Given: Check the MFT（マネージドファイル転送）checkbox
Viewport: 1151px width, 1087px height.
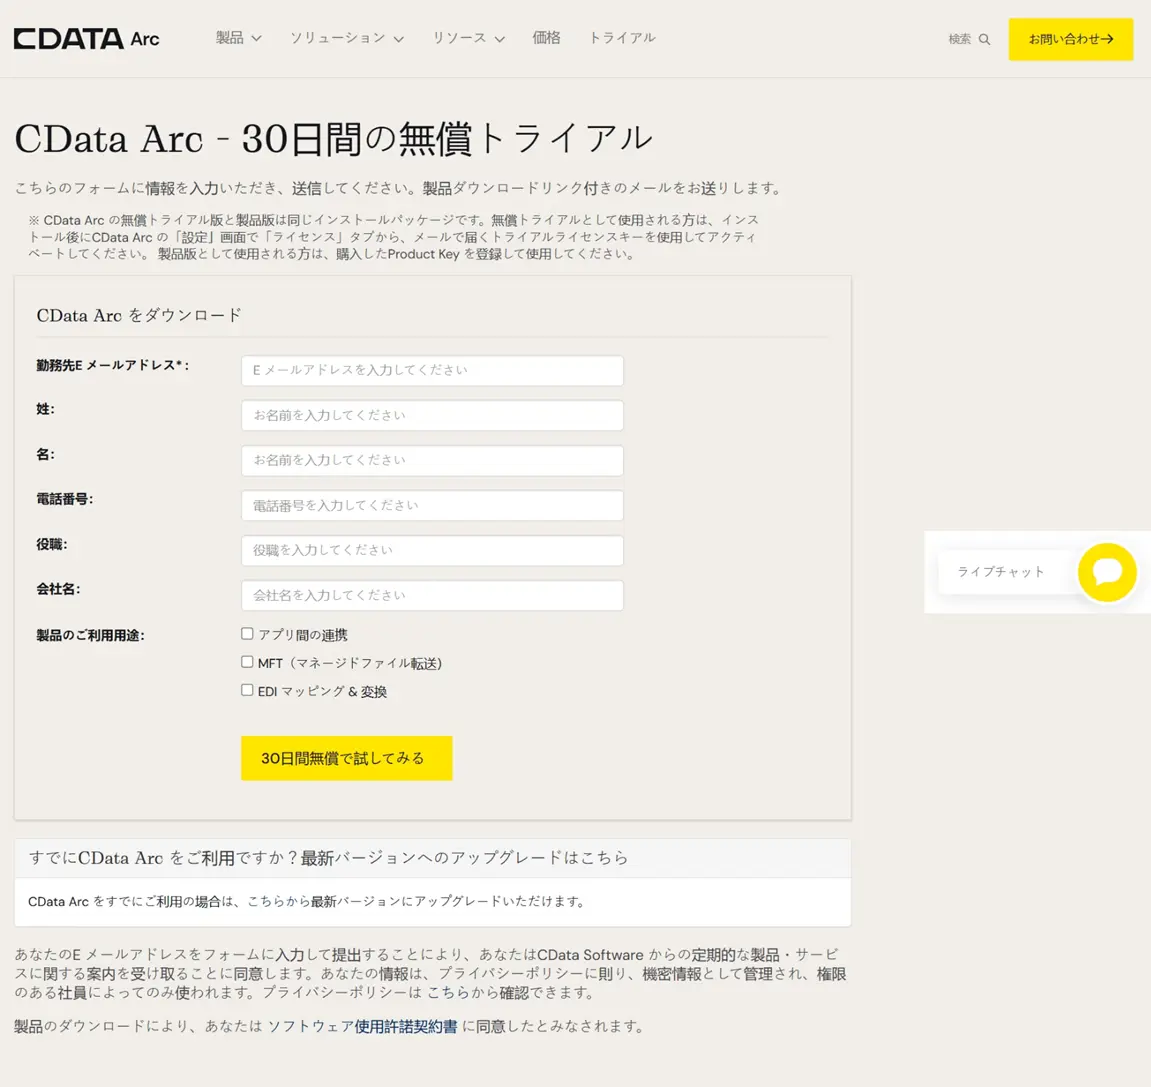Looking at the screenshot, I should coord(247,662).
